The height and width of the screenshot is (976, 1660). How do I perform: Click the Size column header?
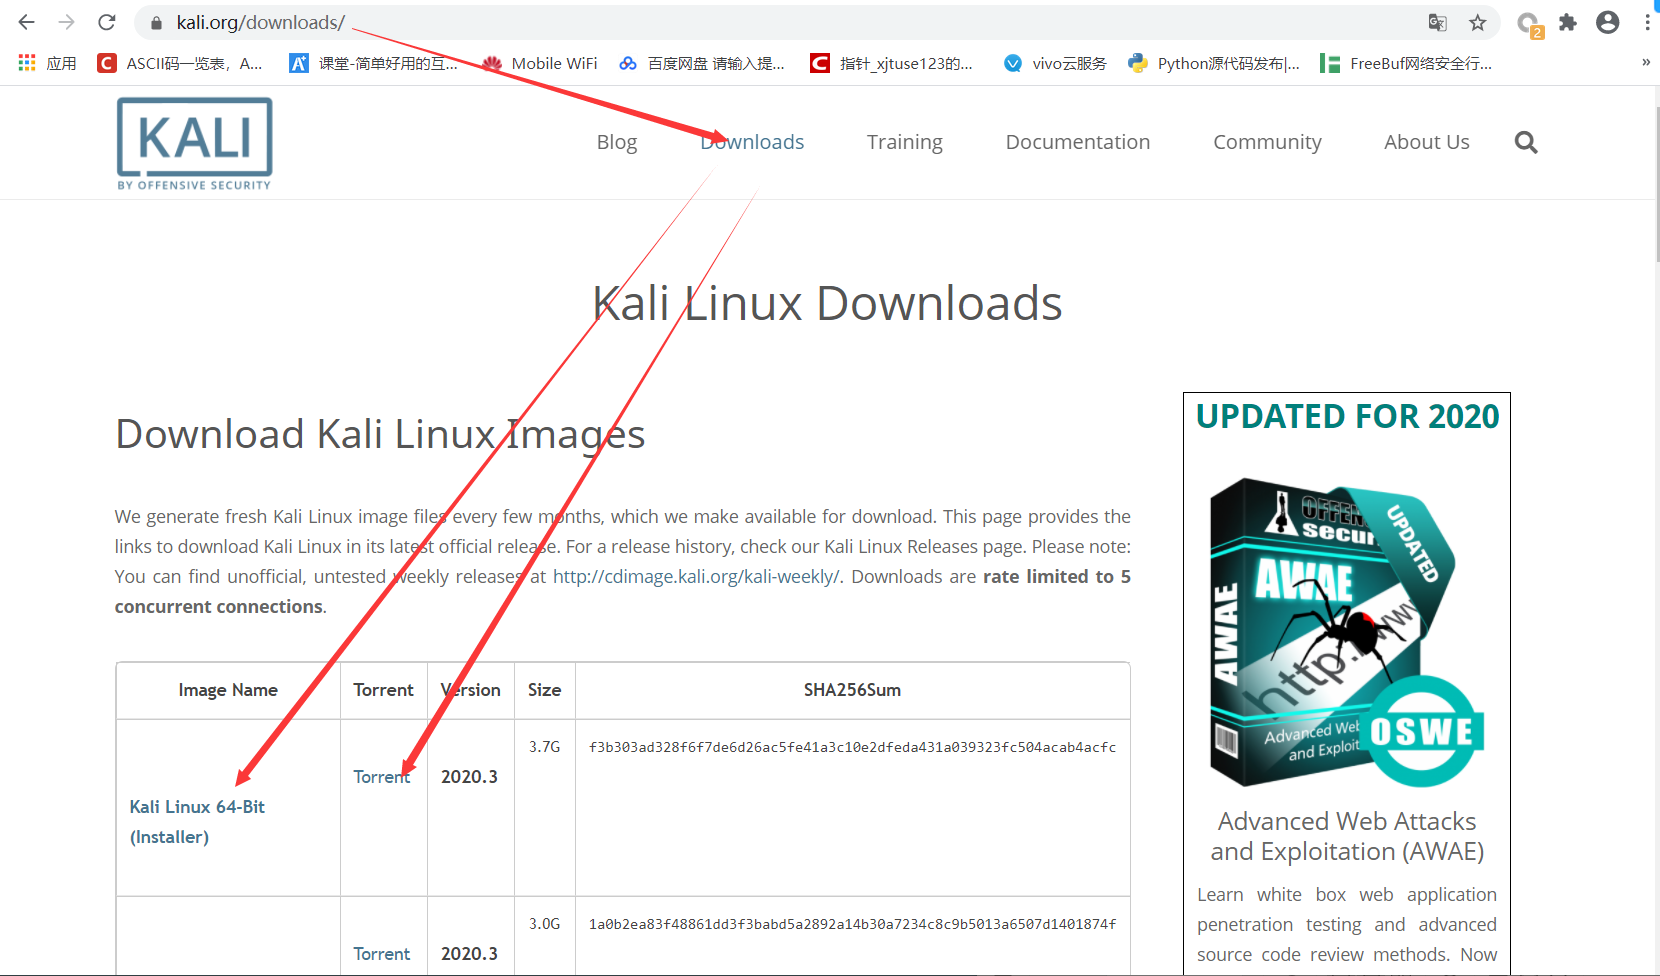coord(545,690)
